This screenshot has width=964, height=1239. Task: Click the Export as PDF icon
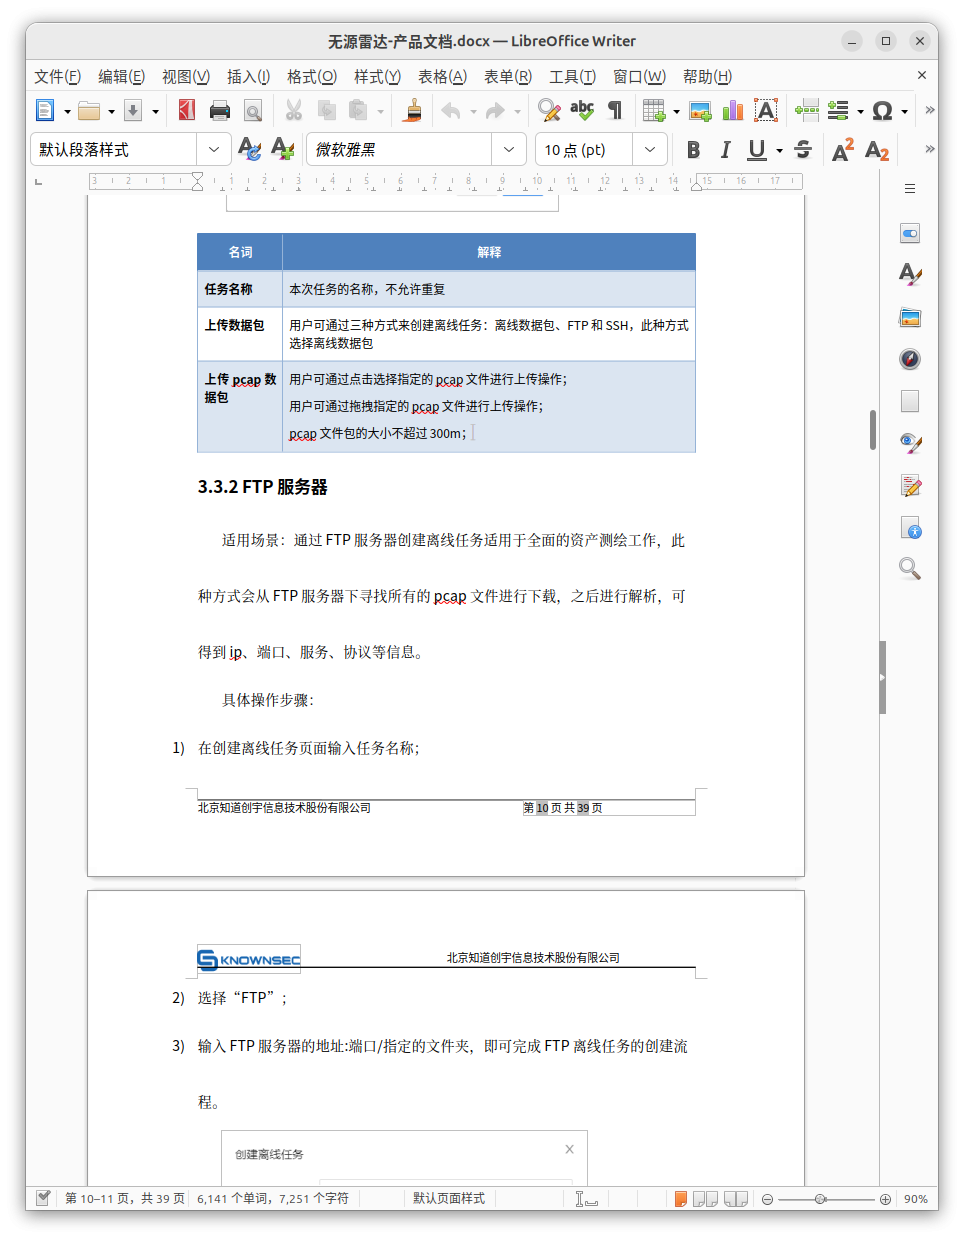tap(187, 110)
